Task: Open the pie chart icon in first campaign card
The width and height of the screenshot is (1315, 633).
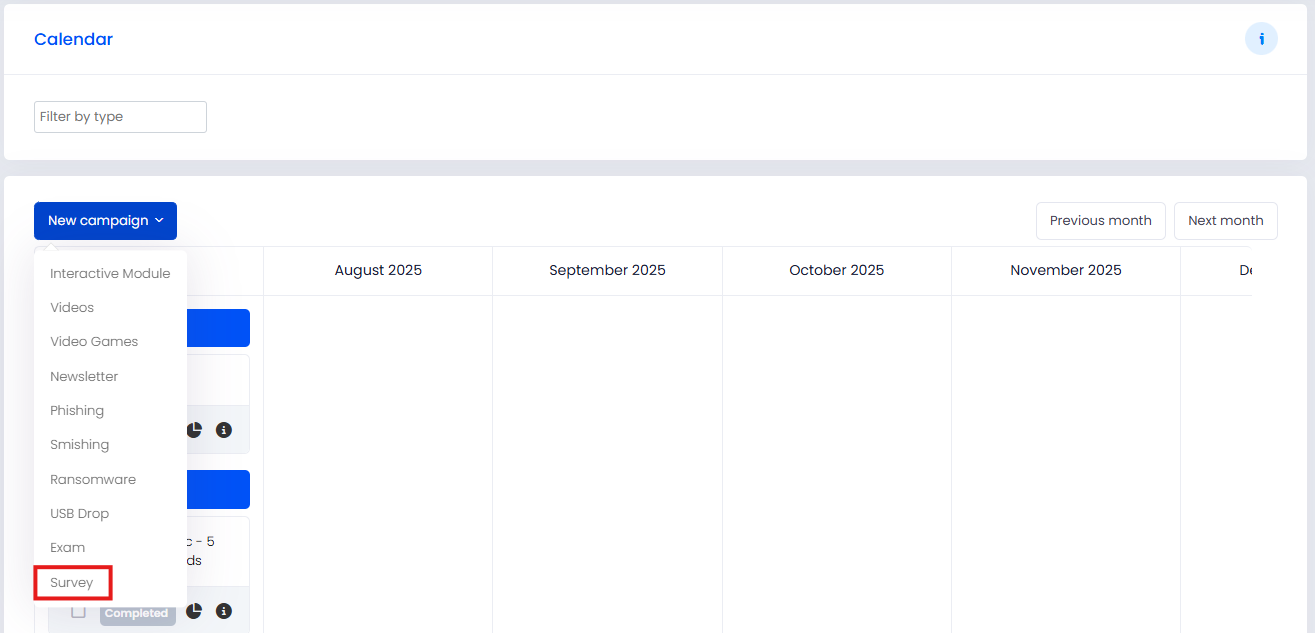Action: point(194,430)
